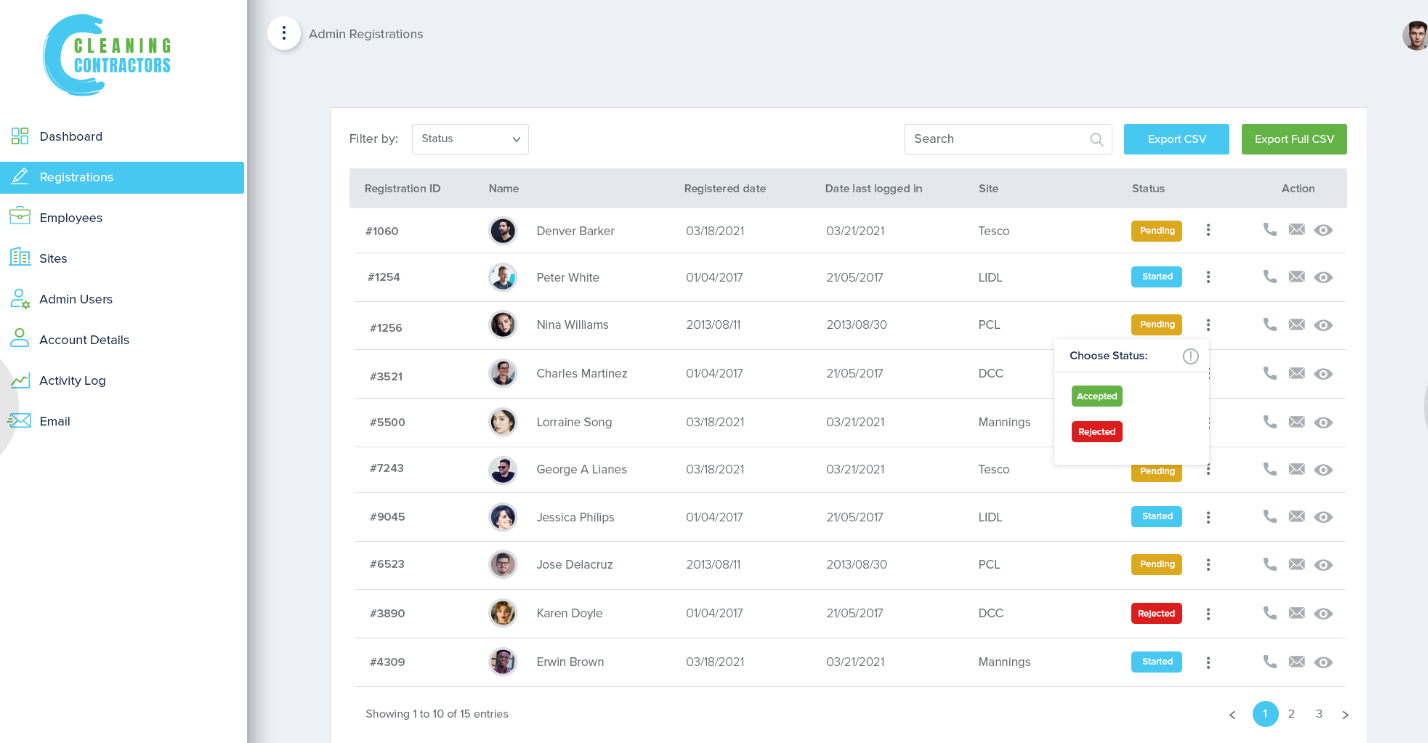Email Lorraine Song via envelope icon

pyautogui.click(x=1297, y=422)
